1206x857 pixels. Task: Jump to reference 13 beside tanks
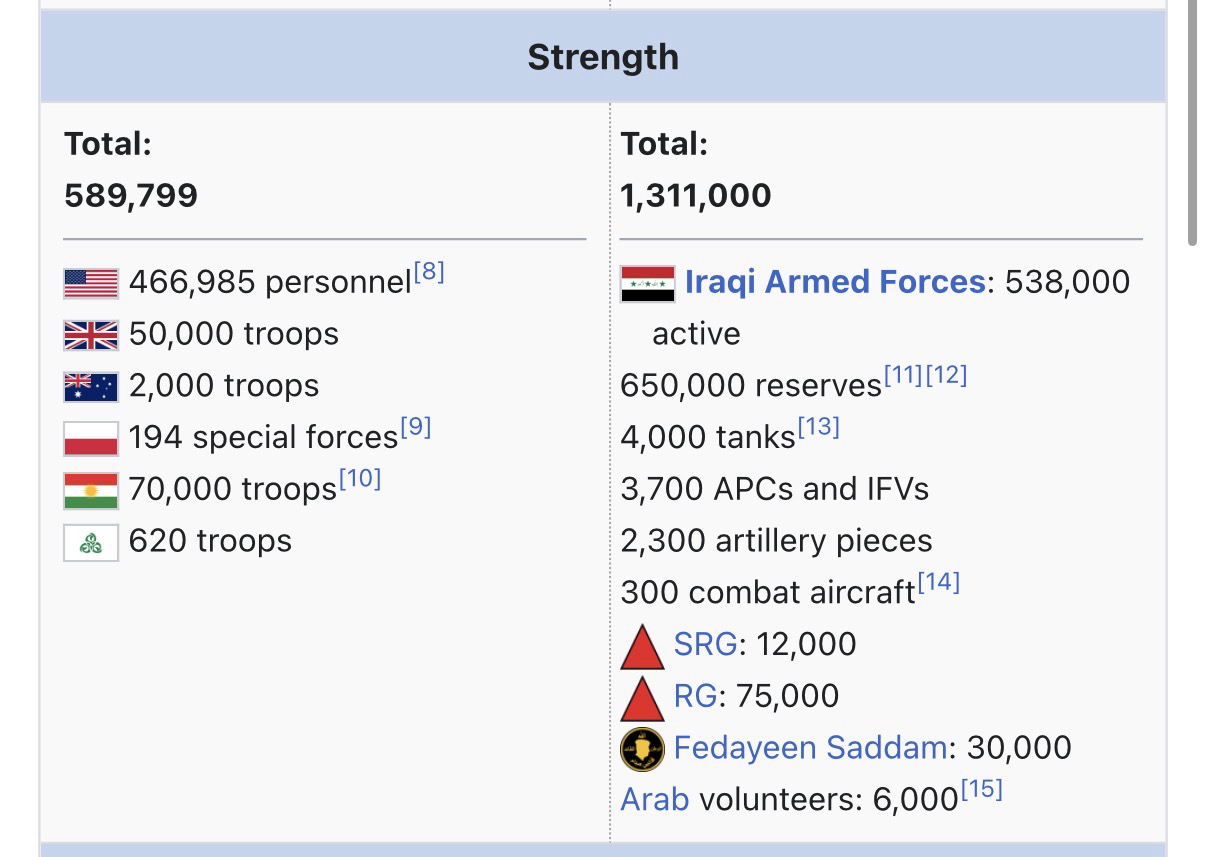(x=818, y=428)
